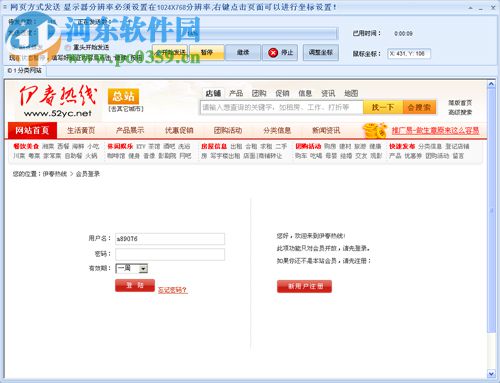Click the scrollbar down arrow
This screenshot has width=500, height=383.
click(491, 374)
